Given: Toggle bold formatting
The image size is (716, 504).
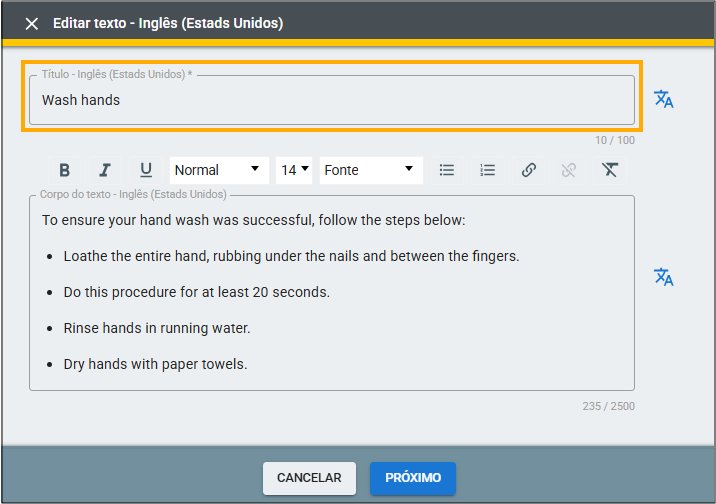Looking at the screenshot, I should [x=64, y=170].
